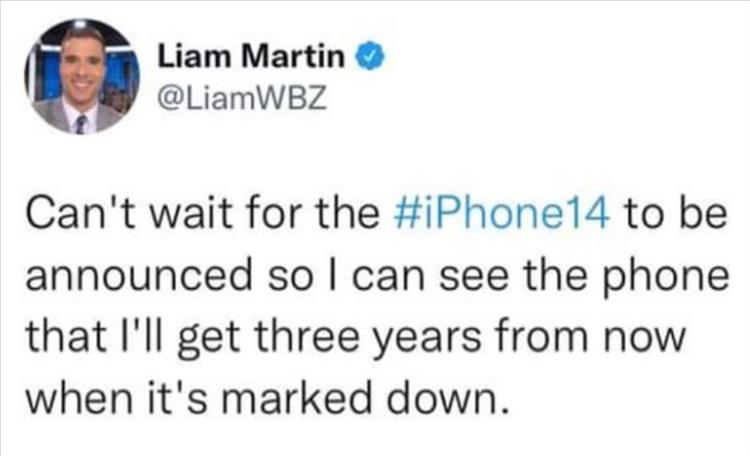Image resolution: width=750 pixels, height=456 pixels.
Task: Click the words "to be" after the hashtag
Action: (x=675, y=214)
